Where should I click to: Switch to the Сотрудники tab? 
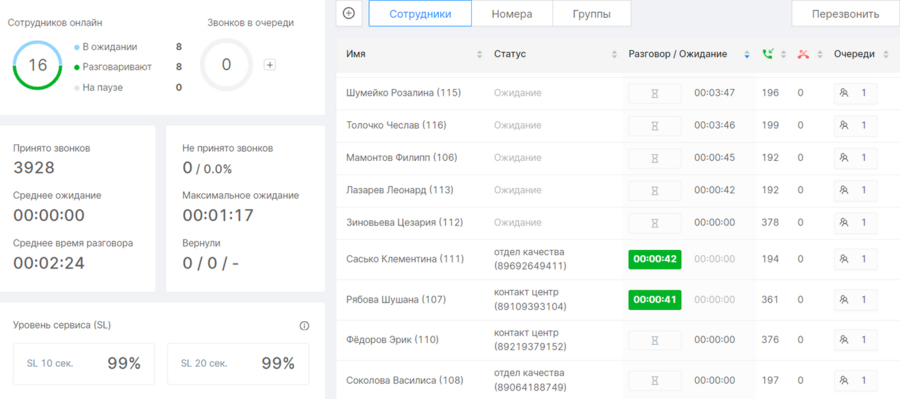click(420, 14)
